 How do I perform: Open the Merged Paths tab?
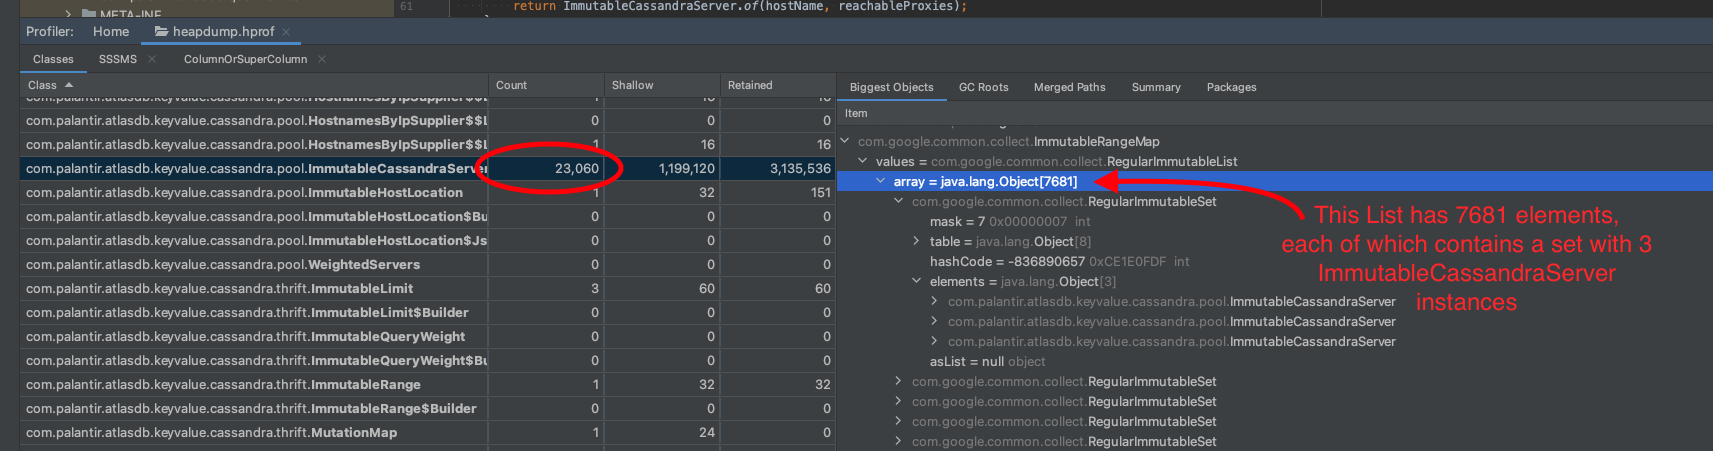click(1070, 87)
